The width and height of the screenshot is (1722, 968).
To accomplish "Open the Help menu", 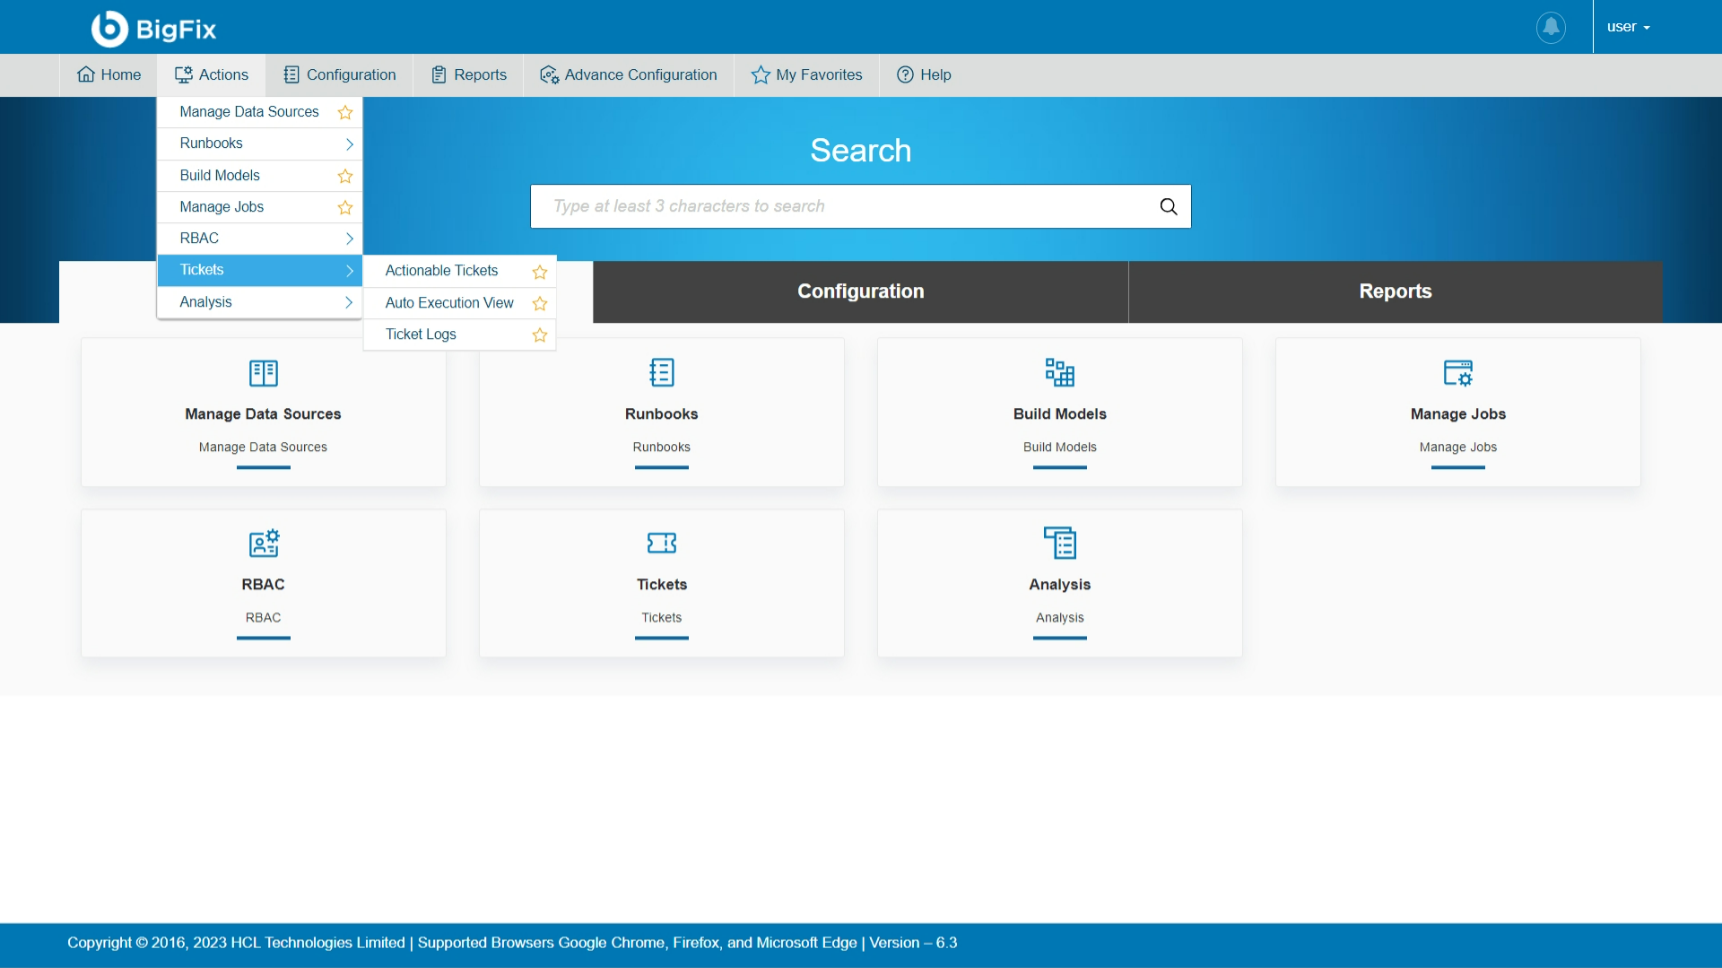I will [924, 75].
